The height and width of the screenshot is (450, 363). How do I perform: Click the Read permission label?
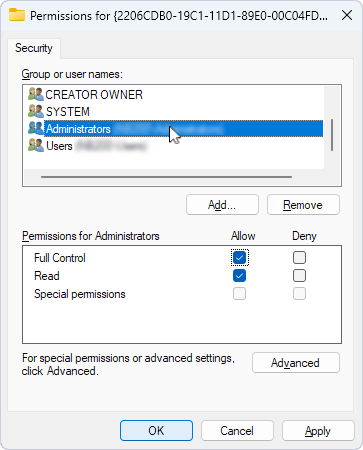pyautogui.click(x=47, y=276)
